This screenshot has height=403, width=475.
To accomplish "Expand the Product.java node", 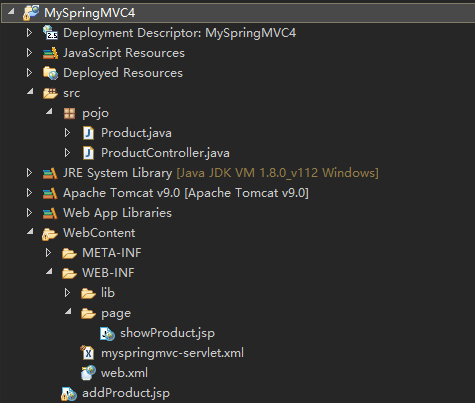I will tap(67, 133).
